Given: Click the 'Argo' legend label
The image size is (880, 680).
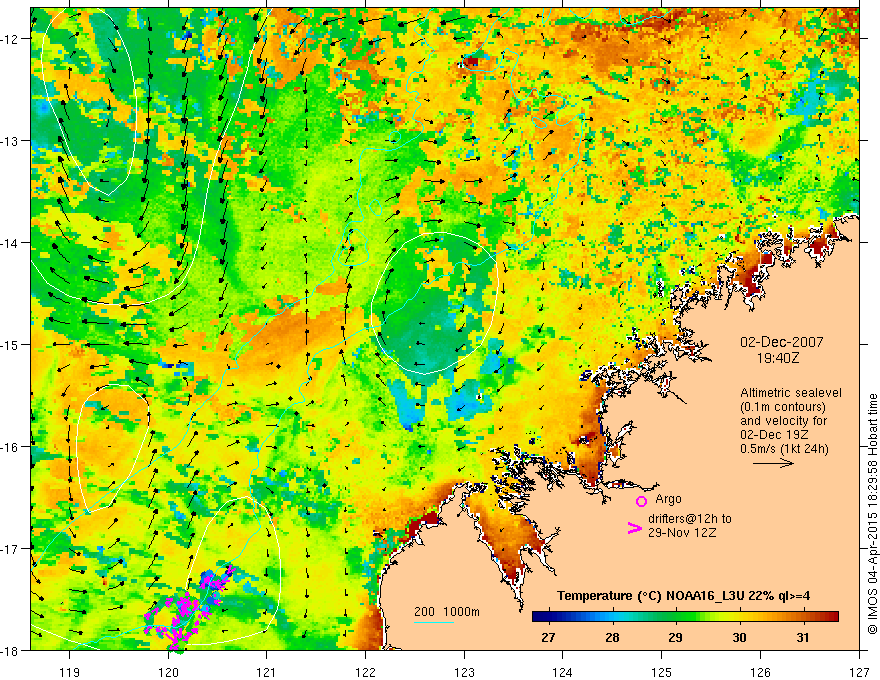Looking at the screenshot, I should (668, 499).
